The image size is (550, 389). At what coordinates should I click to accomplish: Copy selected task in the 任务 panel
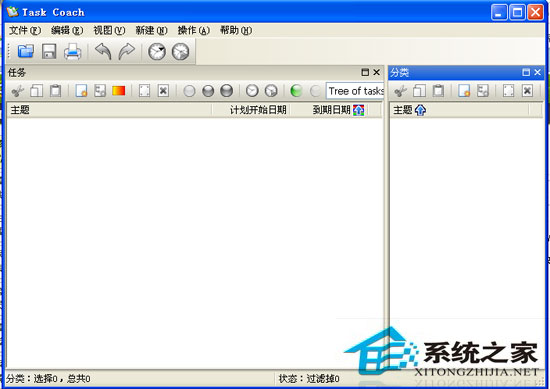tap(36, 91)
